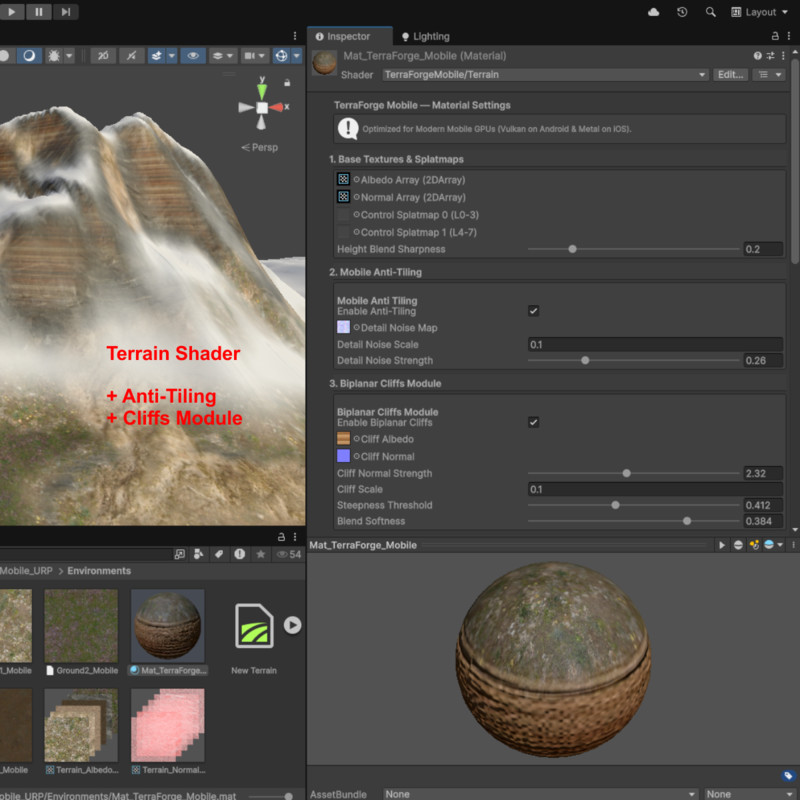Open the Inspector panel kebab menu
The image size is (800, 800).
pyautogui.click(x=789, y=36)
